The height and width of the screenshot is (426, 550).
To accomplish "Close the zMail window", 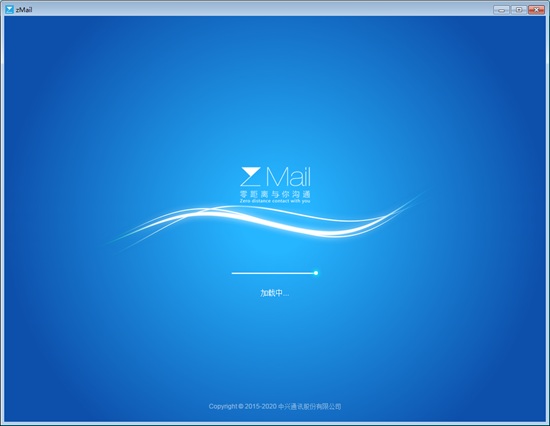I will point(536,10).
